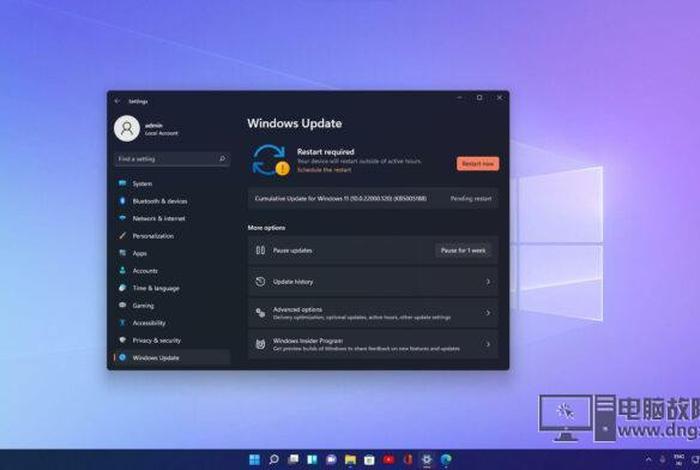This screenshot has width=700, height=470.
Task: Click the Privacy & security shield icon
Action: click(122, 340)
